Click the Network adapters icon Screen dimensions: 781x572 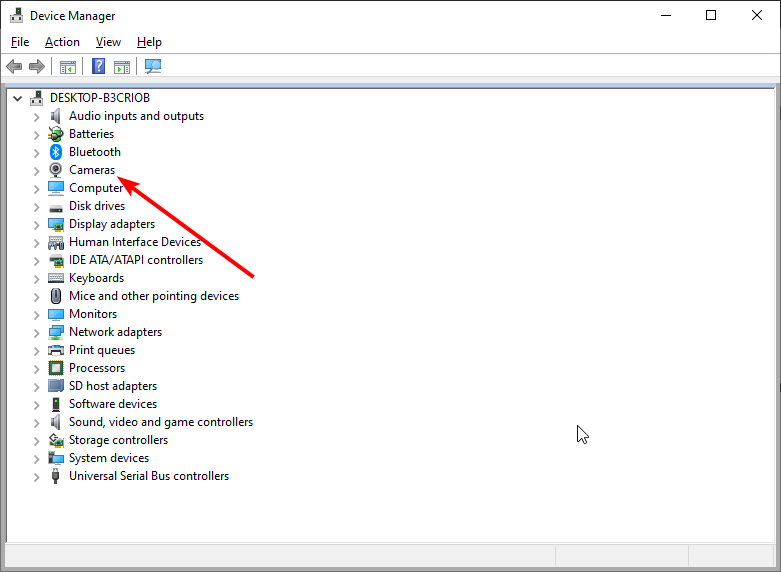point(55,332)
